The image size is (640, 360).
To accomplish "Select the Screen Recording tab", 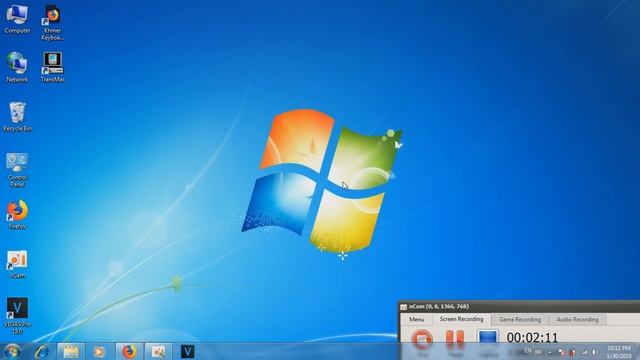I will pos(461,319).
